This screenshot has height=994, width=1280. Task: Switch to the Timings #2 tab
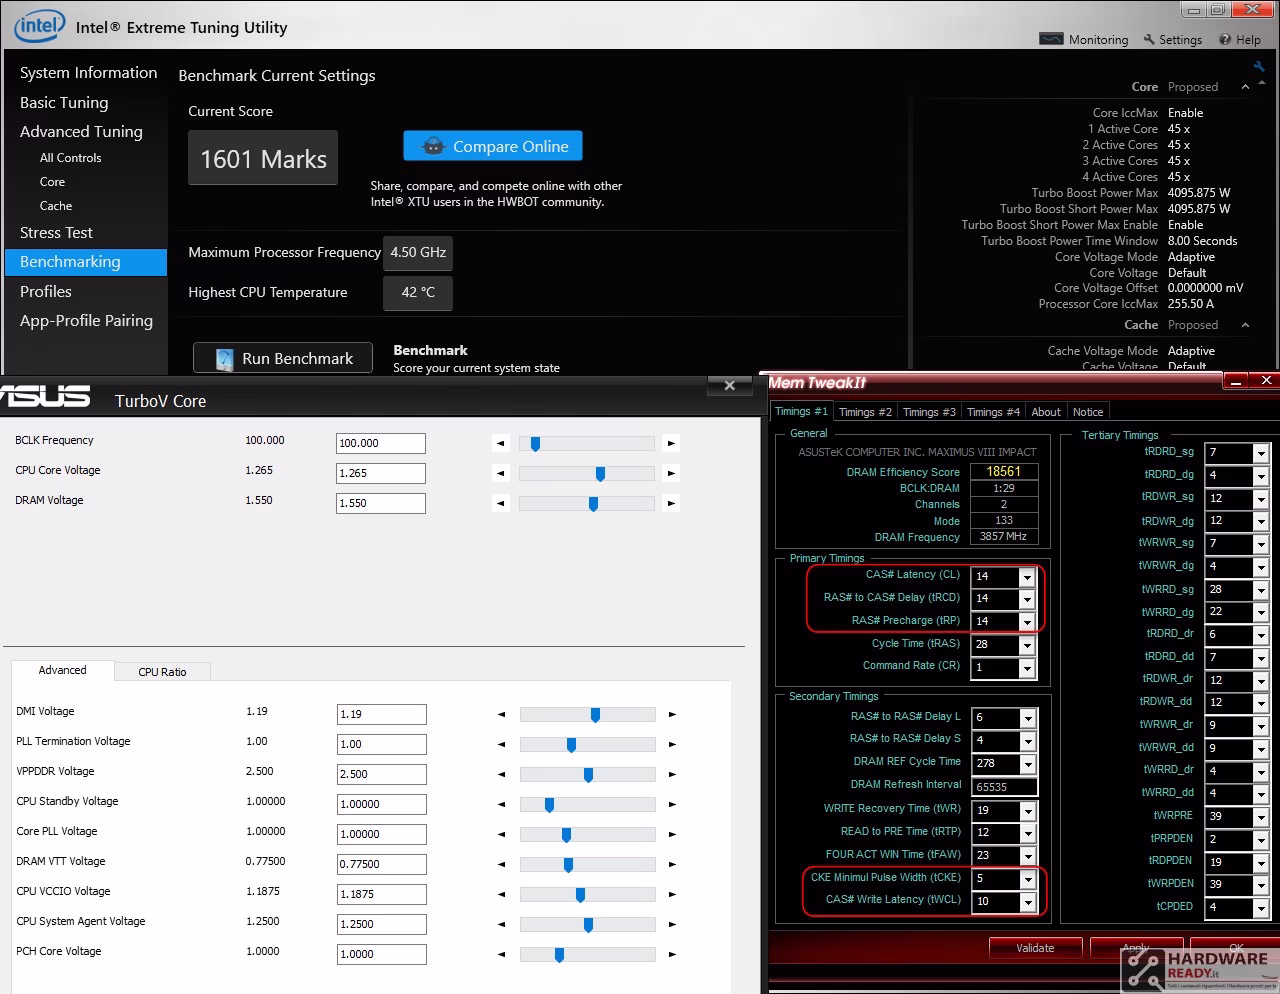click(x=865, y=412)
